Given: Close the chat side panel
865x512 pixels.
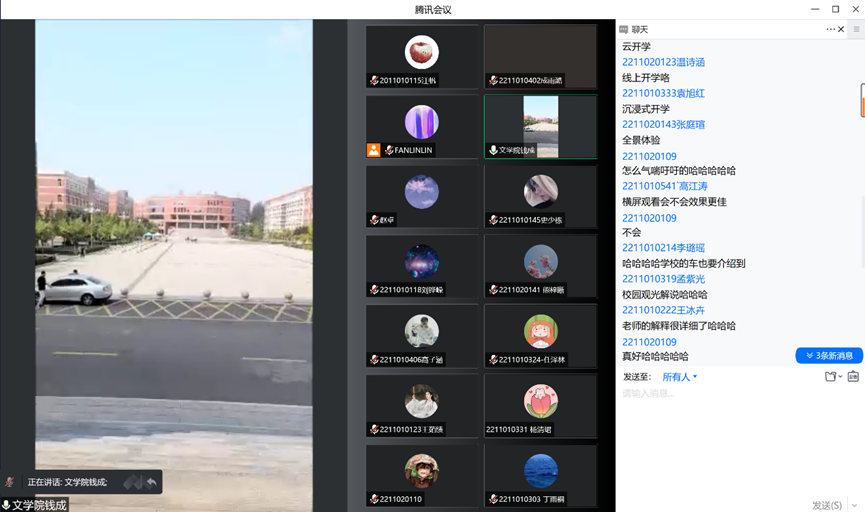Looking at the screenshot, I should click(841, 30).
